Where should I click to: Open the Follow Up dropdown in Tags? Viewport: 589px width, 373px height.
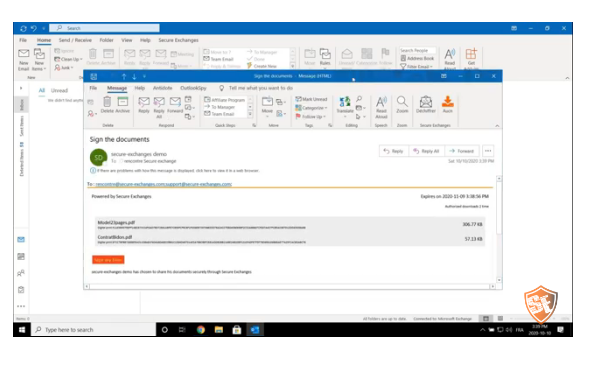(310, 116)
